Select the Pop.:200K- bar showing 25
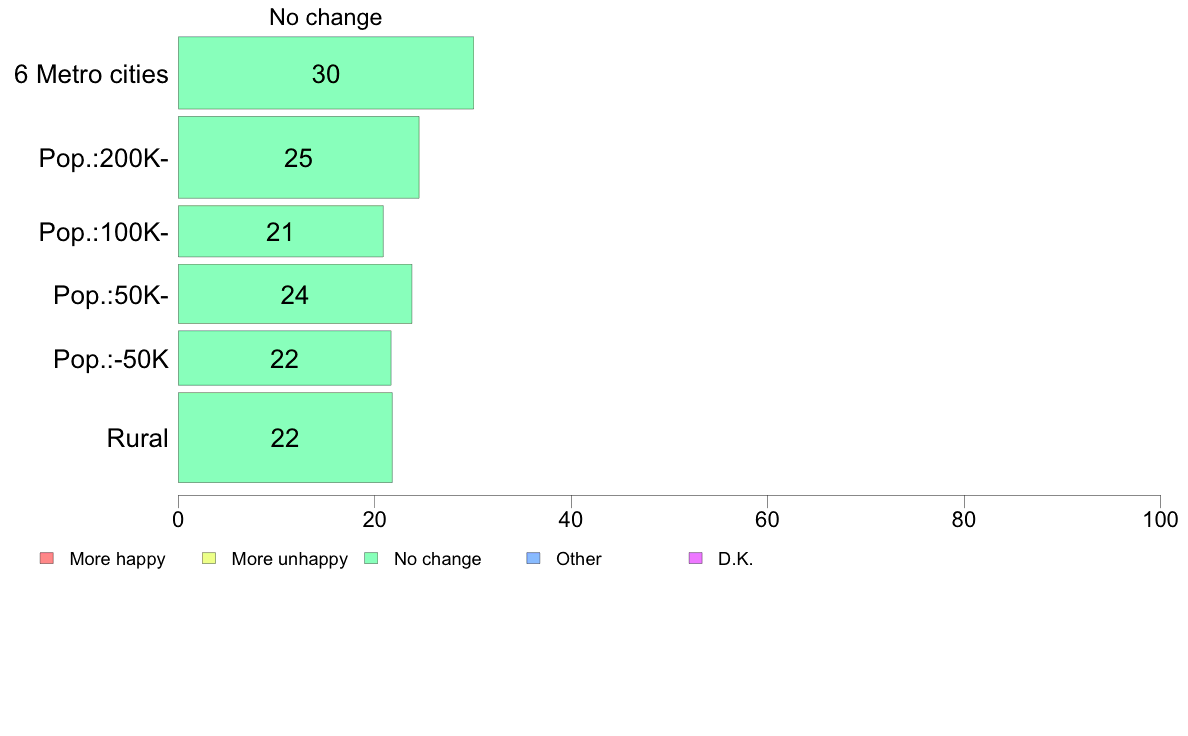This screenshot has width=1188, height=736. tap(299, 158)
